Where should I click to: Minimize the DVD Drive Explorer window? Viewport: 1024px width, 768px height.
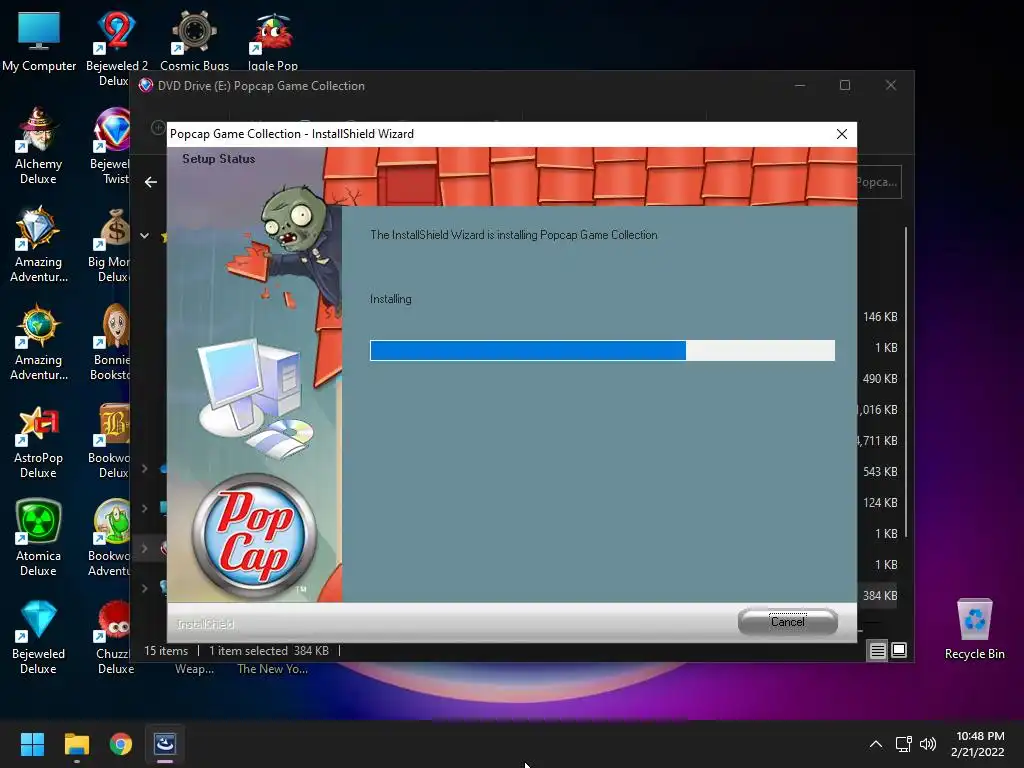[x=799, y=86]
